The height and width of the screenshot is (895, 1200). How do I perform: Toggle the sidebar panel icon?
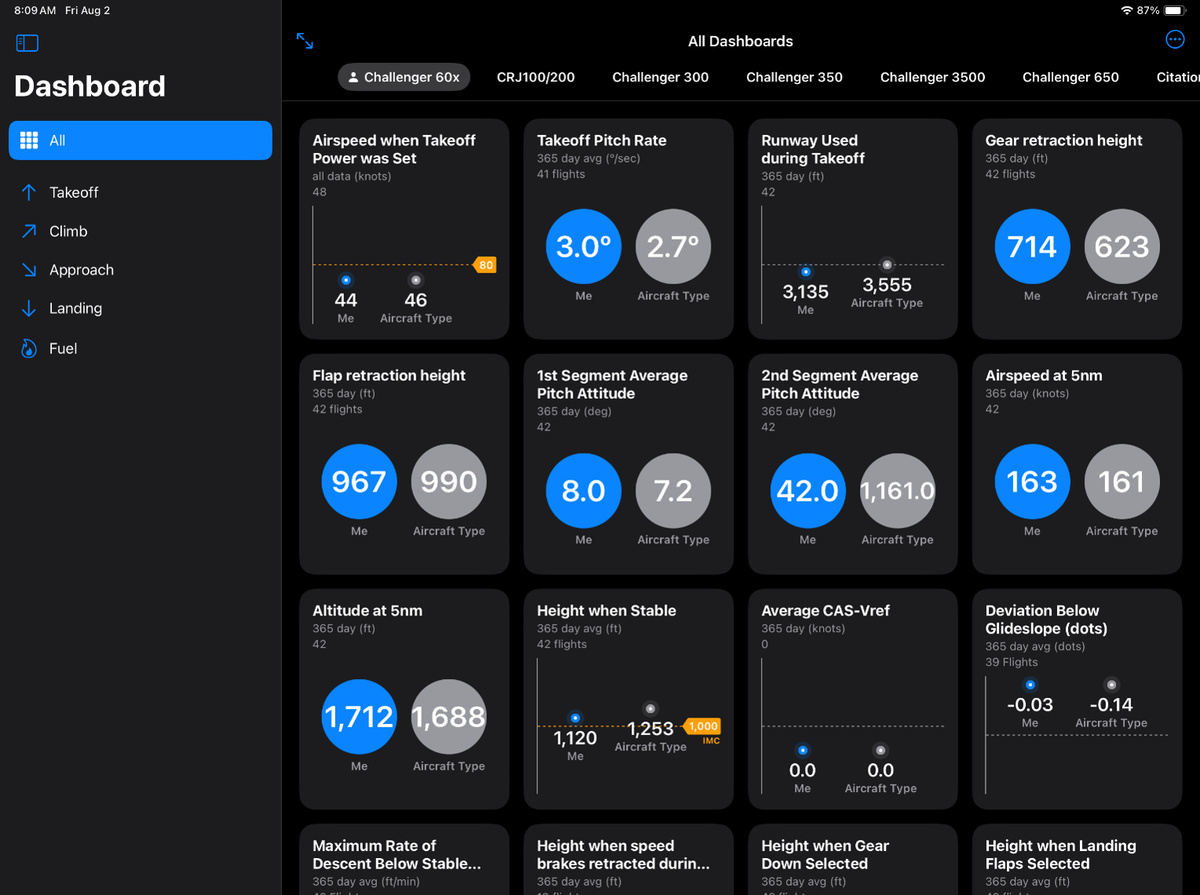(x=27, y=43)
